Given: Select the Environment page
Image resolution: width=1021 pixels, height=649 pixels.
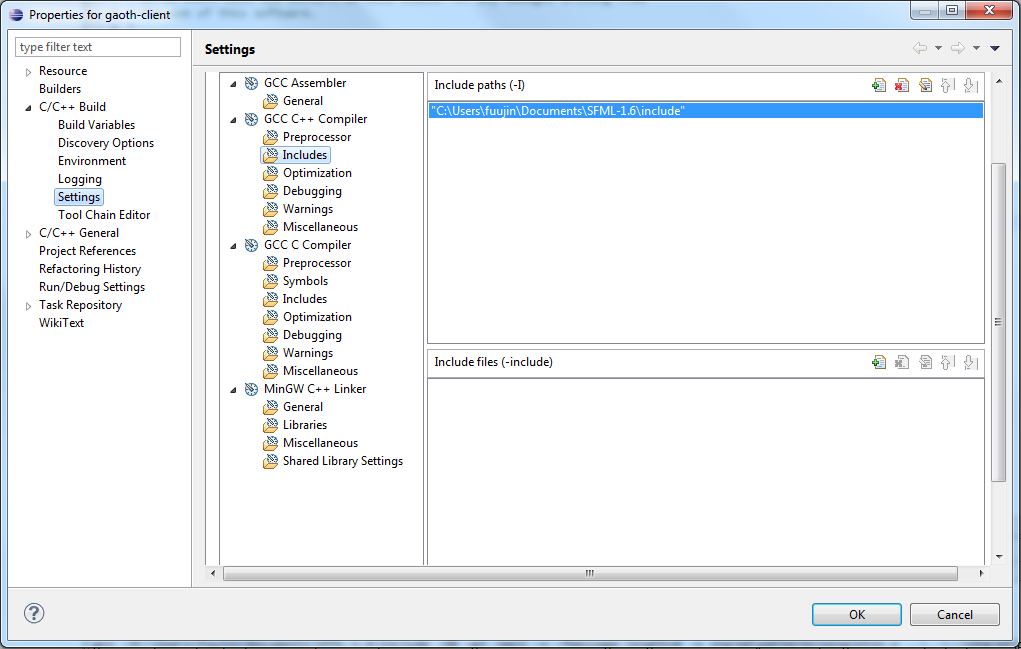Looking at the screenshot, I should pyautogui.click(x=92, y=161).
